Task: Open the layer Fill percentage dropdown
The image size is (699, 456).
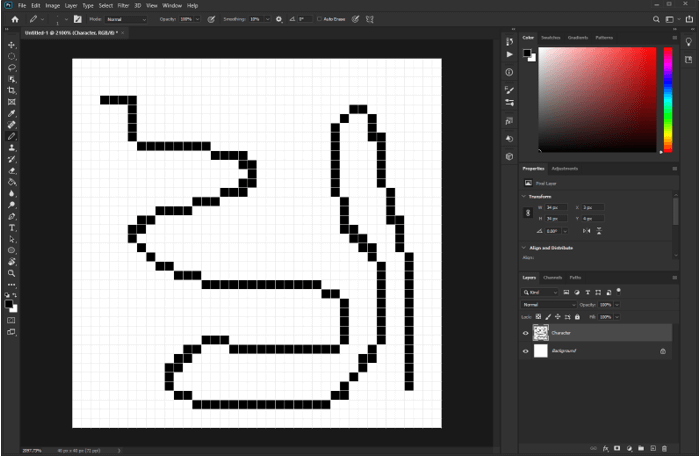Action: pyautogui.click(x=617, y=317)
